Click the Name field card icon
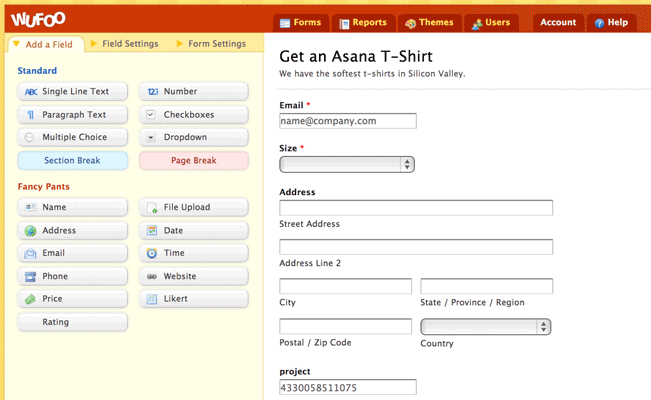The height and width of the screenshot is (400, 651). 30,207
